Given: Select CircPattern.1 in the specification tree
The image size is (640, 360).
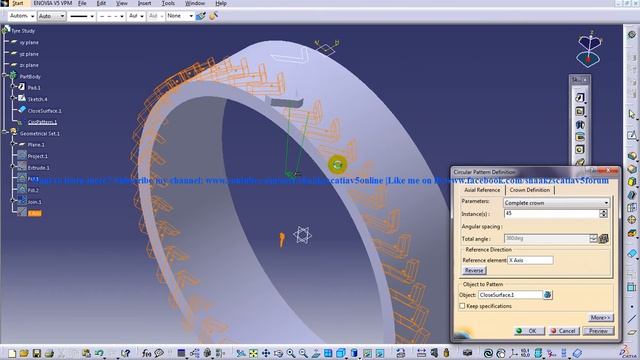Looking at the screenshot, I should coord(42,122).
